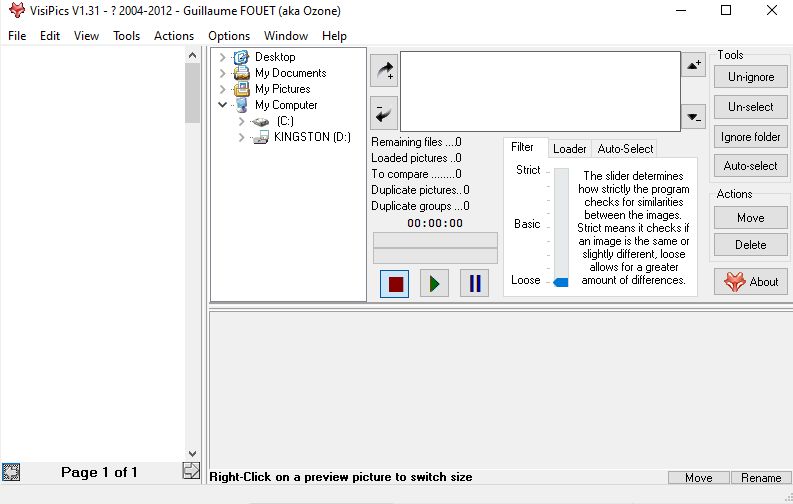Move folder down in list
The width and height of the screenshot is (793, 504).
(x=693, y=117)
